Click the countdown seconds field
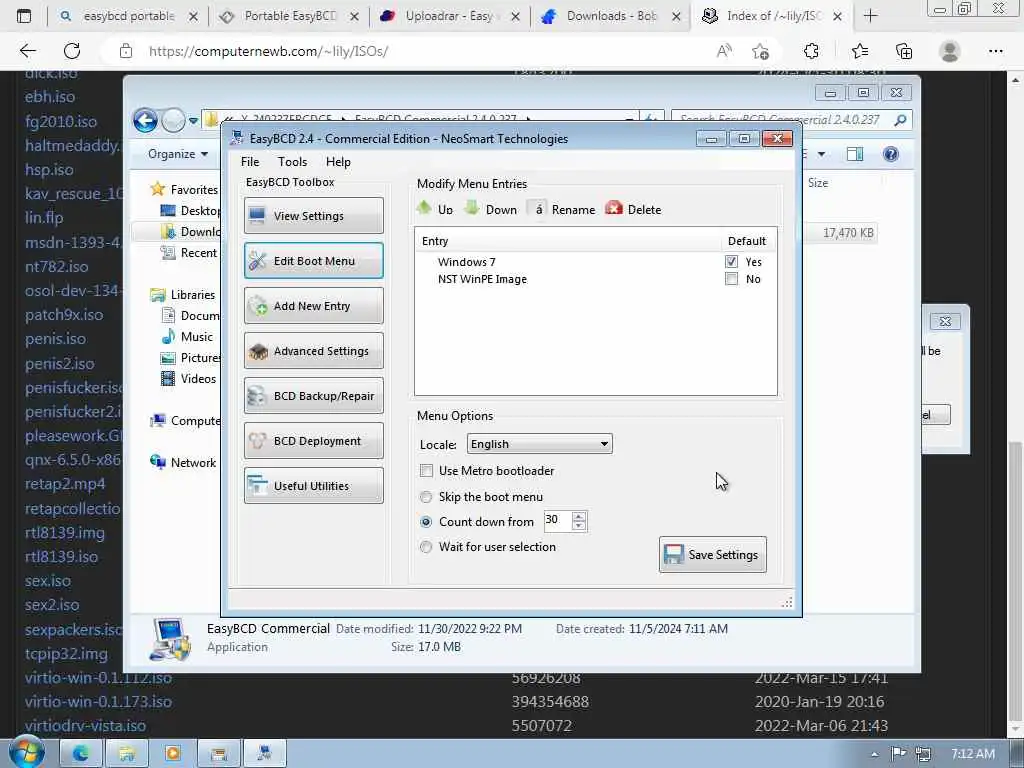 [557, 520]
